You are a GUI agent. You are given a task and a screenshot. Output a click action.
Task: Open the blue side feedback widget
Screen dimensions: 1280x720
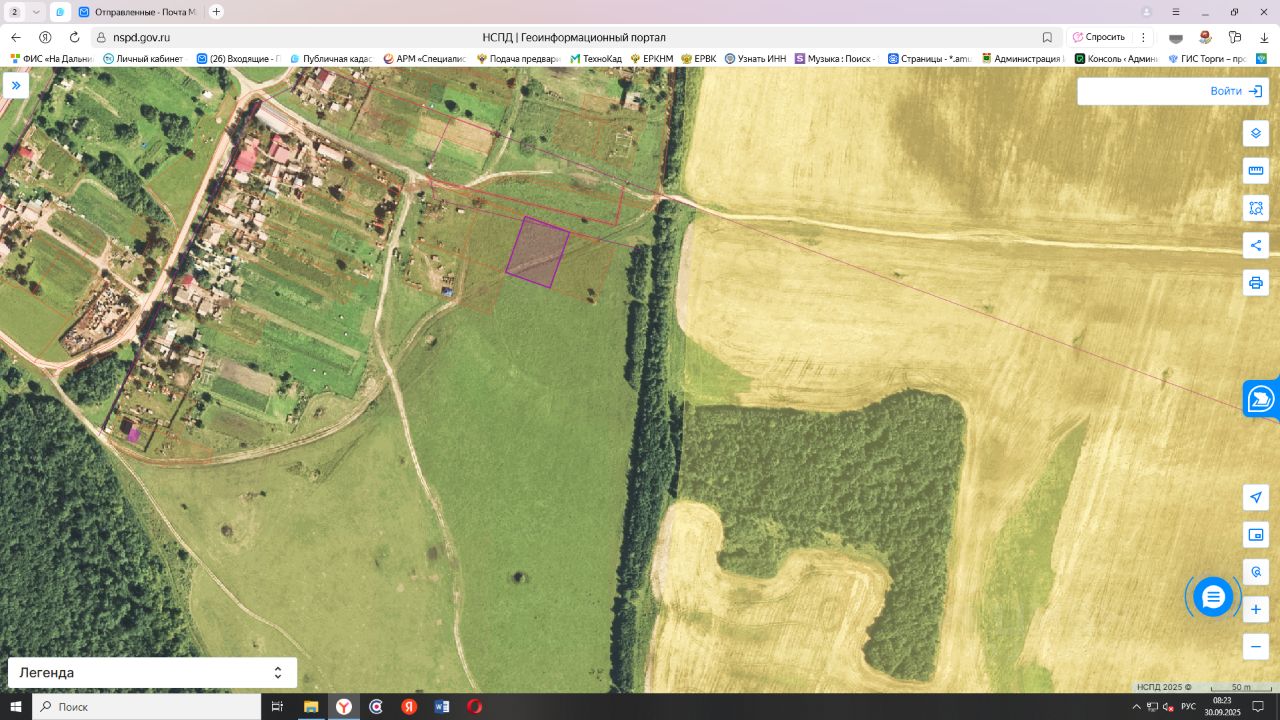1262,398
